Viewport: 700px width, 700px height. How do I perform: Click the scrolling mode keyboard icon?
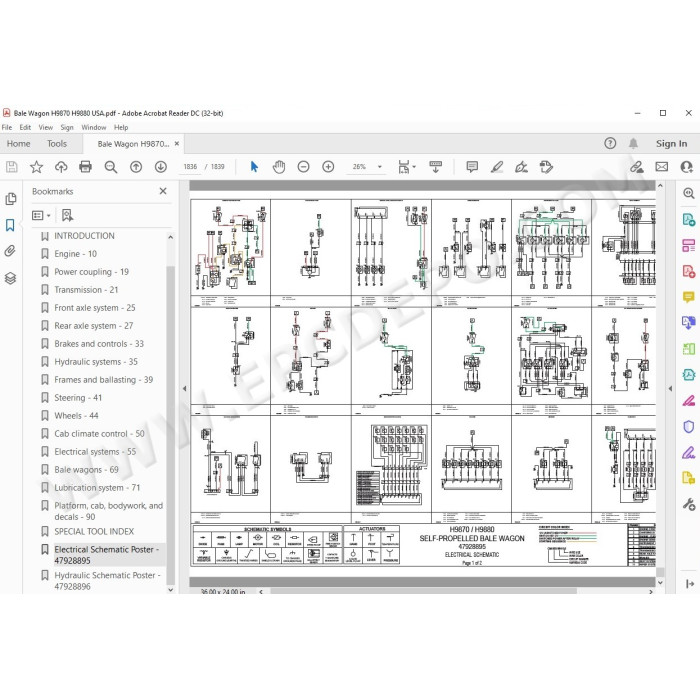pos(435,167)
